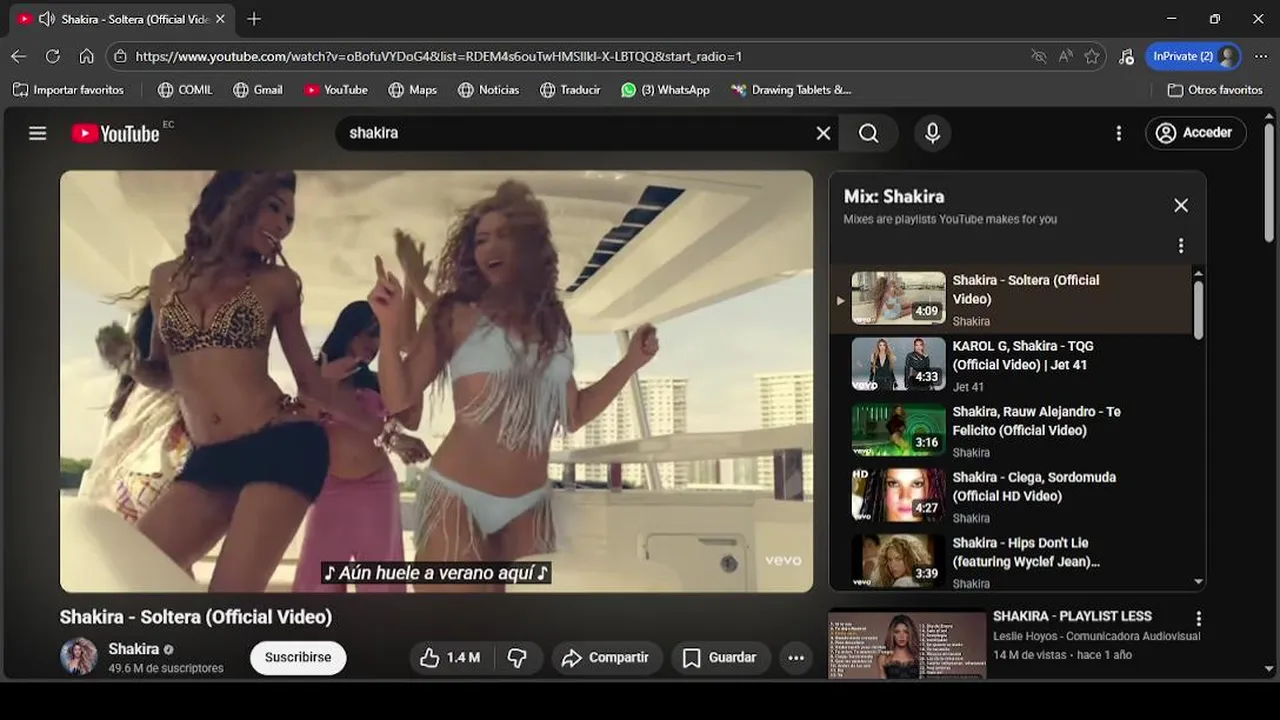Click the video player area

point(436,381)
